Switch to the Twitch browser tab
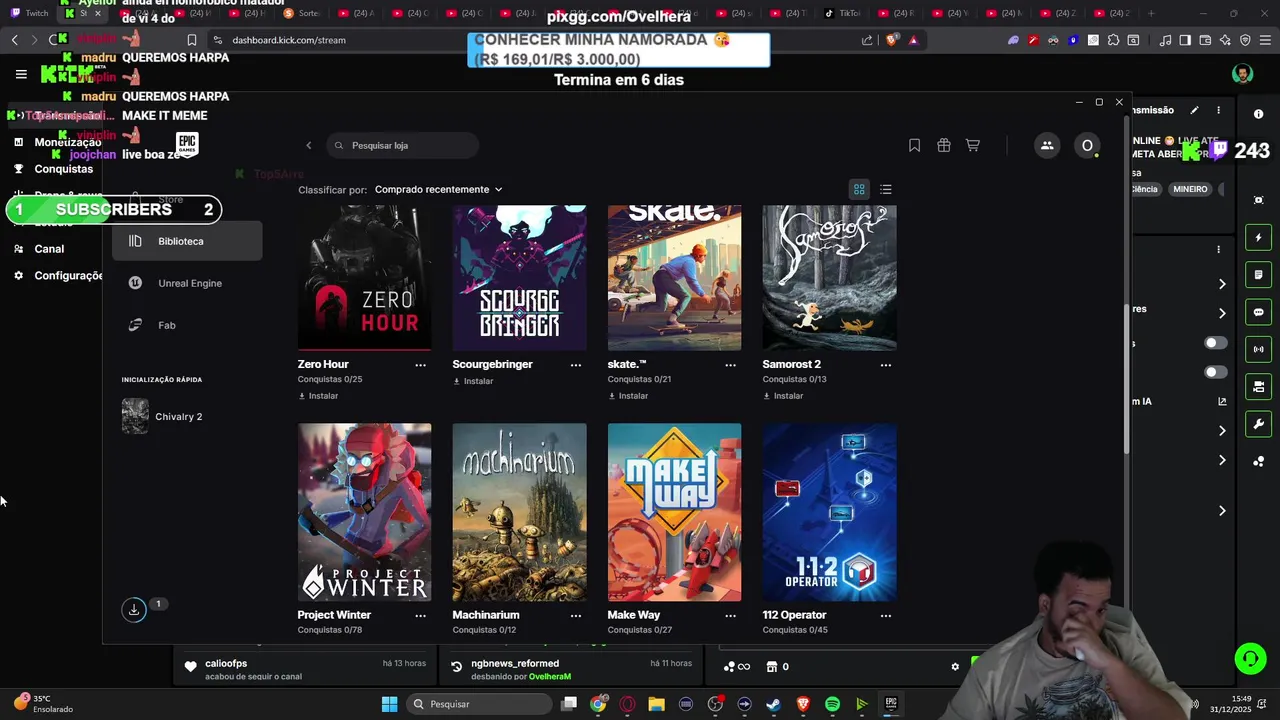 [30, 13]
